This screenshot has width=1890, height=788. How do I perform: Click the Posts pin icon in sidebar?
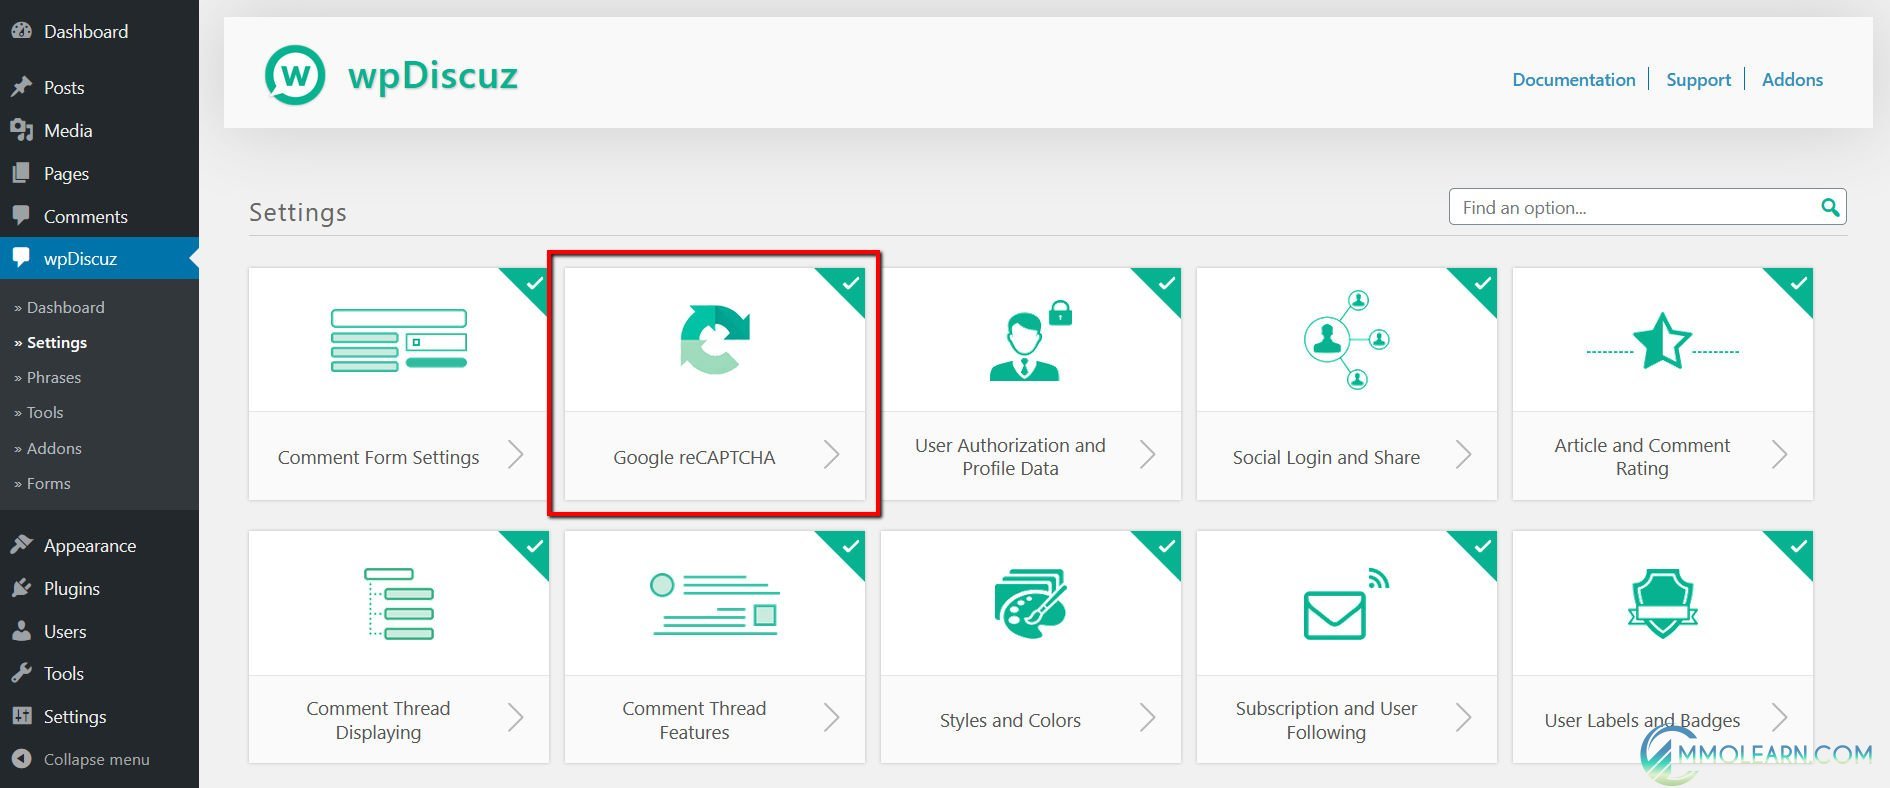point(21,87)
